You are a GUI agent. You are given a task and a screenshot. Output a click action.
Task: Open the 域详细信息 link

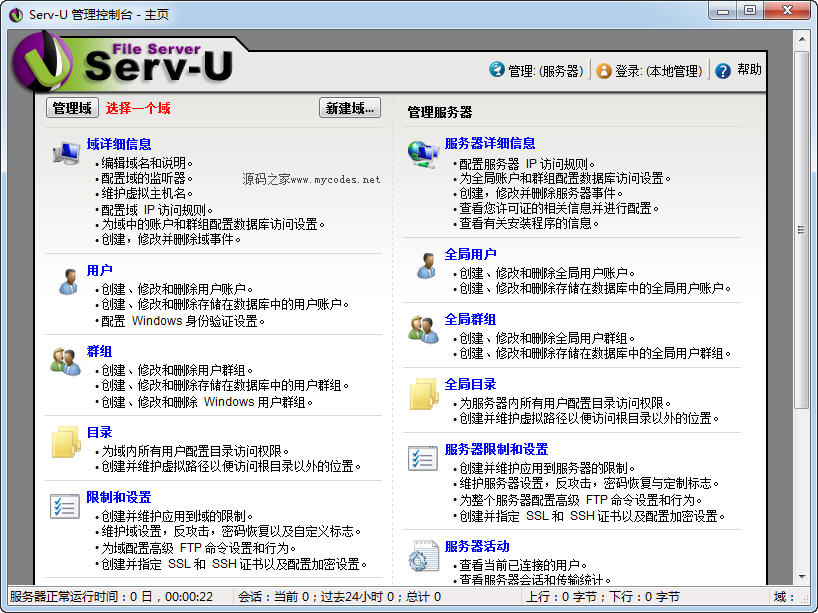coord(119,144)
